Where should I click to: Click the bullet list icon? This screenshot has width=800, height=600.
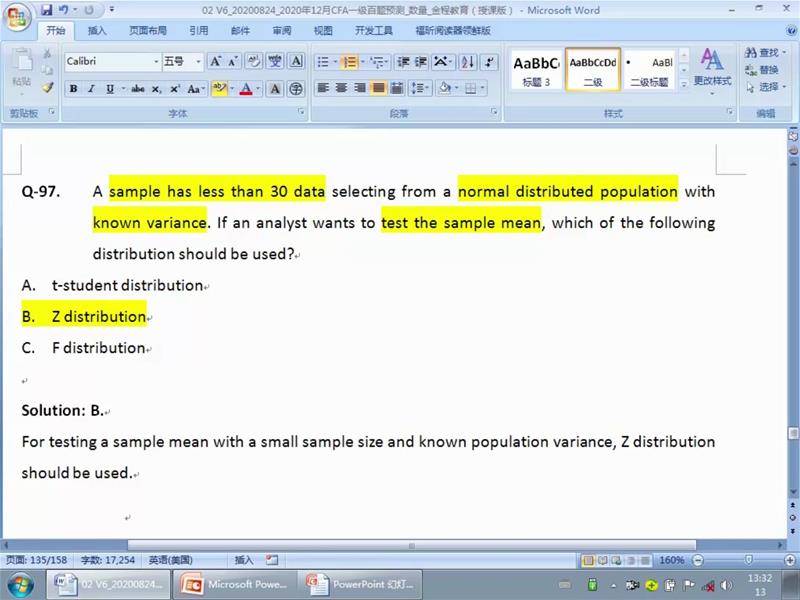(323, 62)
